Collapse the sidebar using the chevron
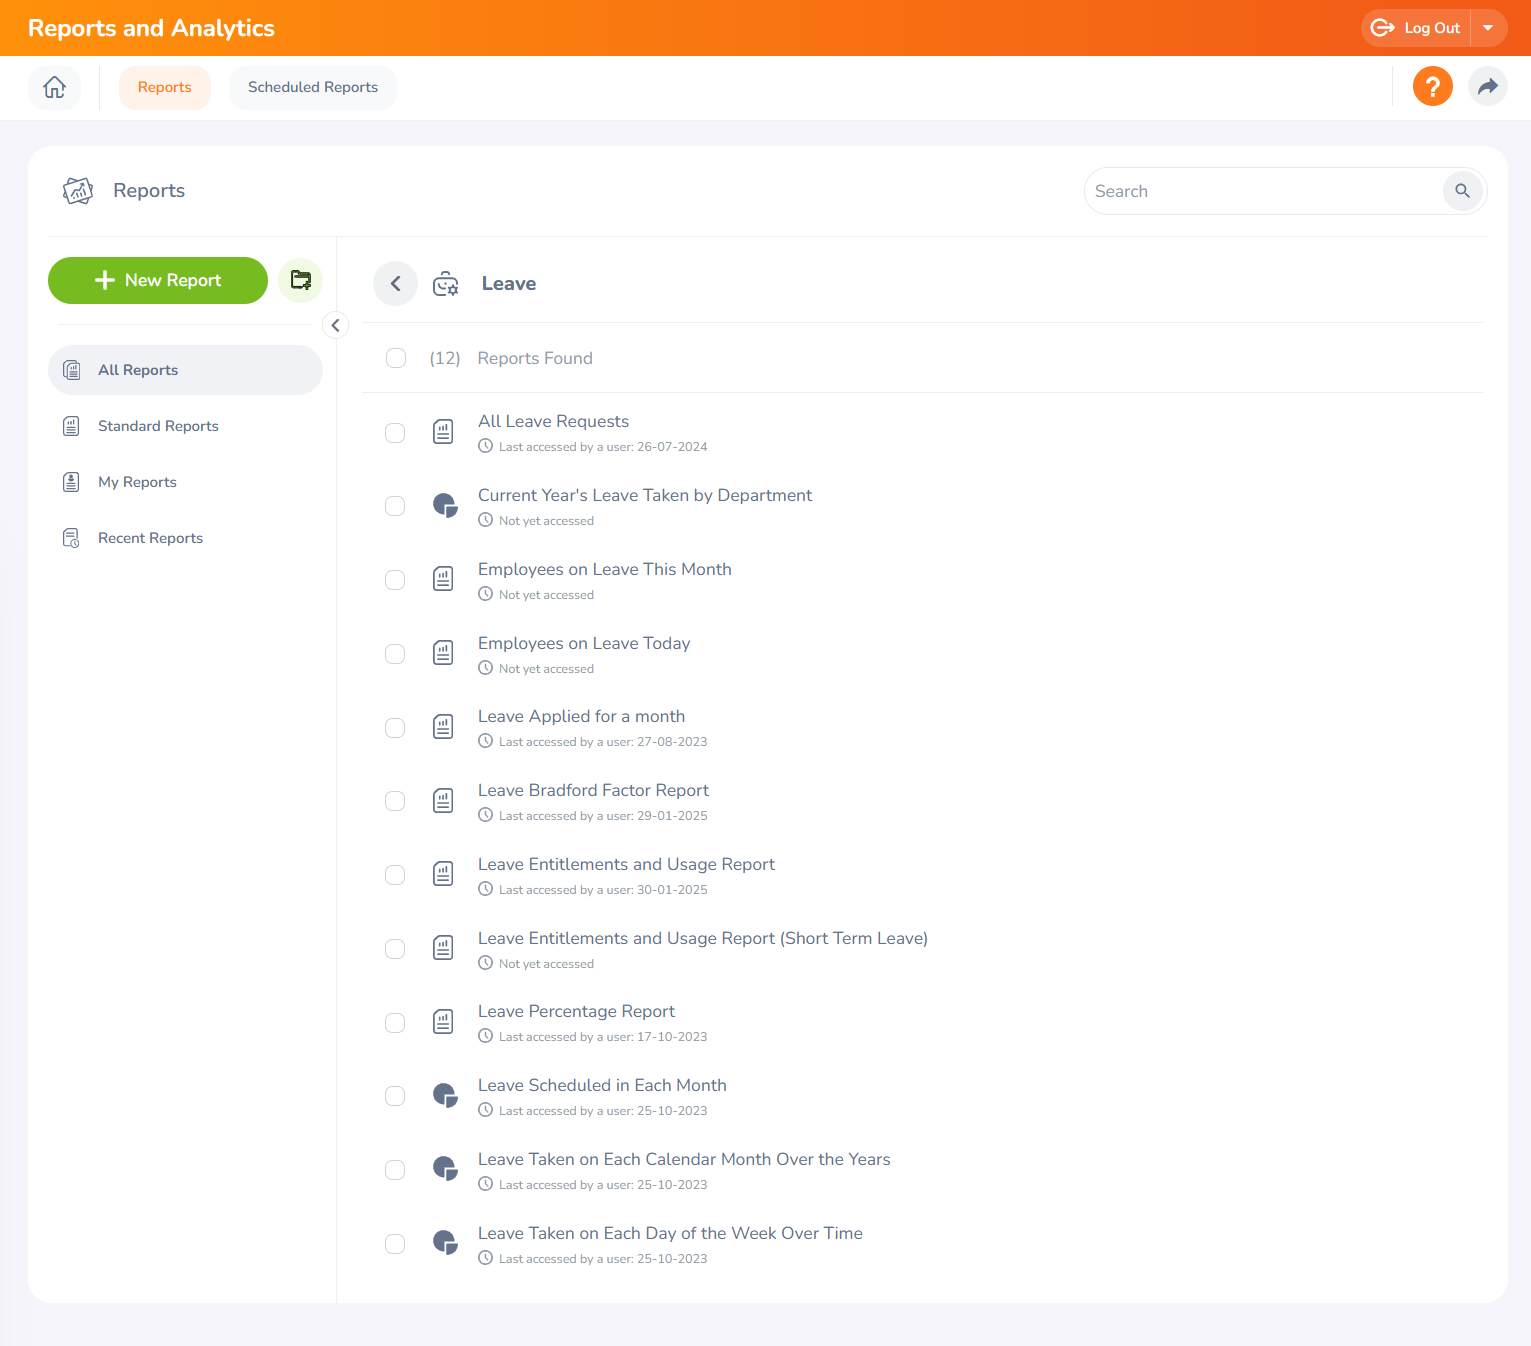Image resolution: width=1531 pixels, height=1346 pixels. 335,325
